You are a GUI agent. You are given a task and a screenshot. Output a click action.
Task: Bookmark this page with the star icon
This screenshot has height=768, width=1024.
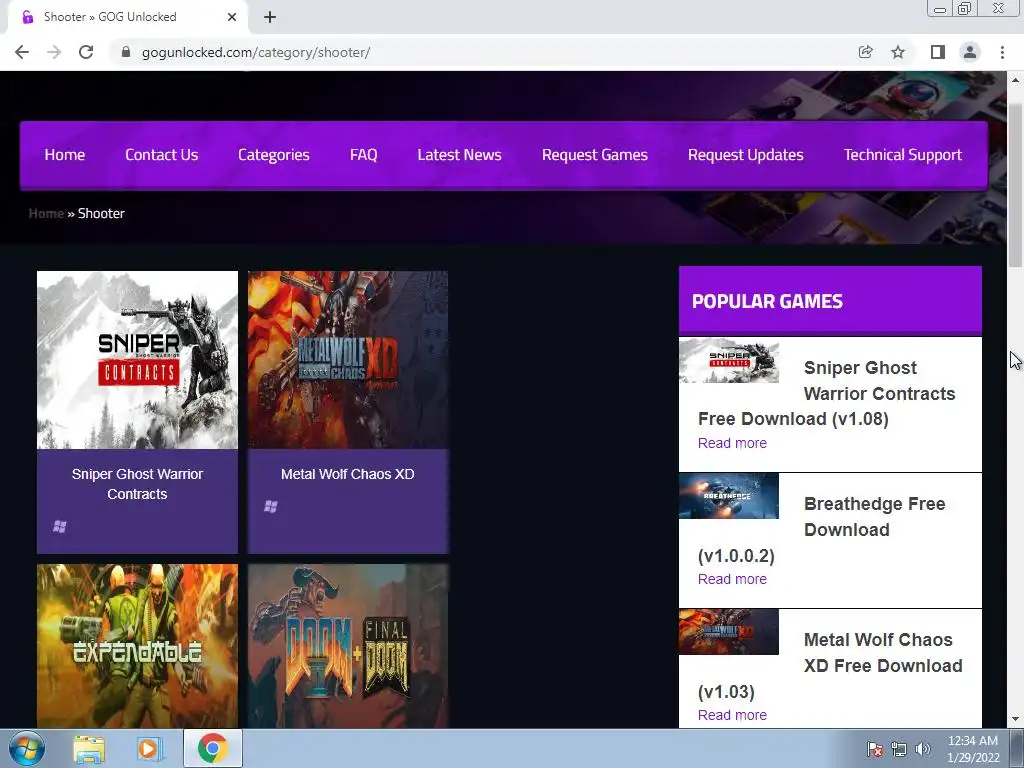[x=898, y=52]
